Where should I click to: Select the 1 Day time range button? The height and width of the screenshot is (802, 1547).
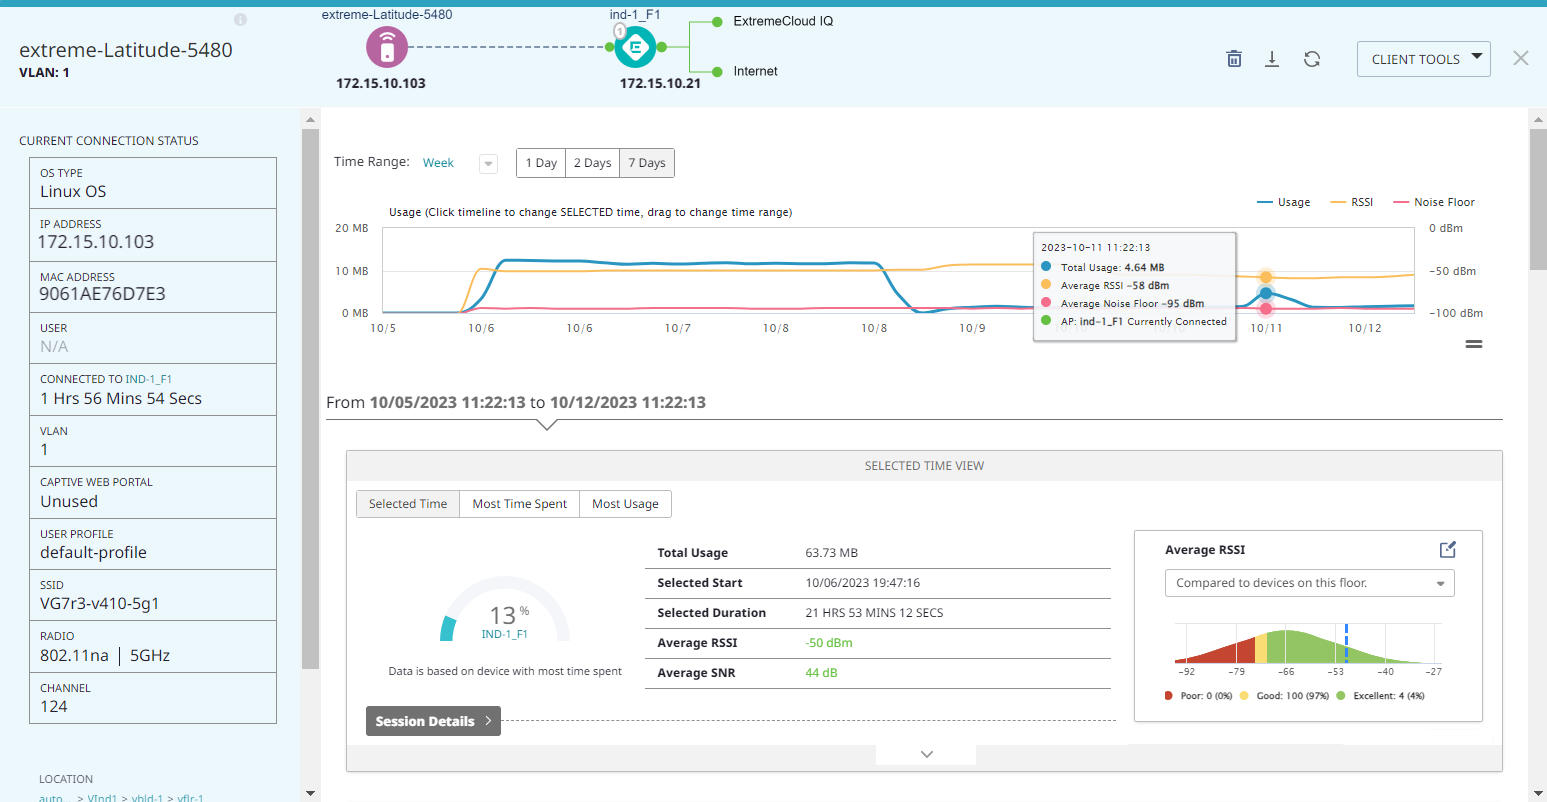pyautogui.click(x=541, y=163)
